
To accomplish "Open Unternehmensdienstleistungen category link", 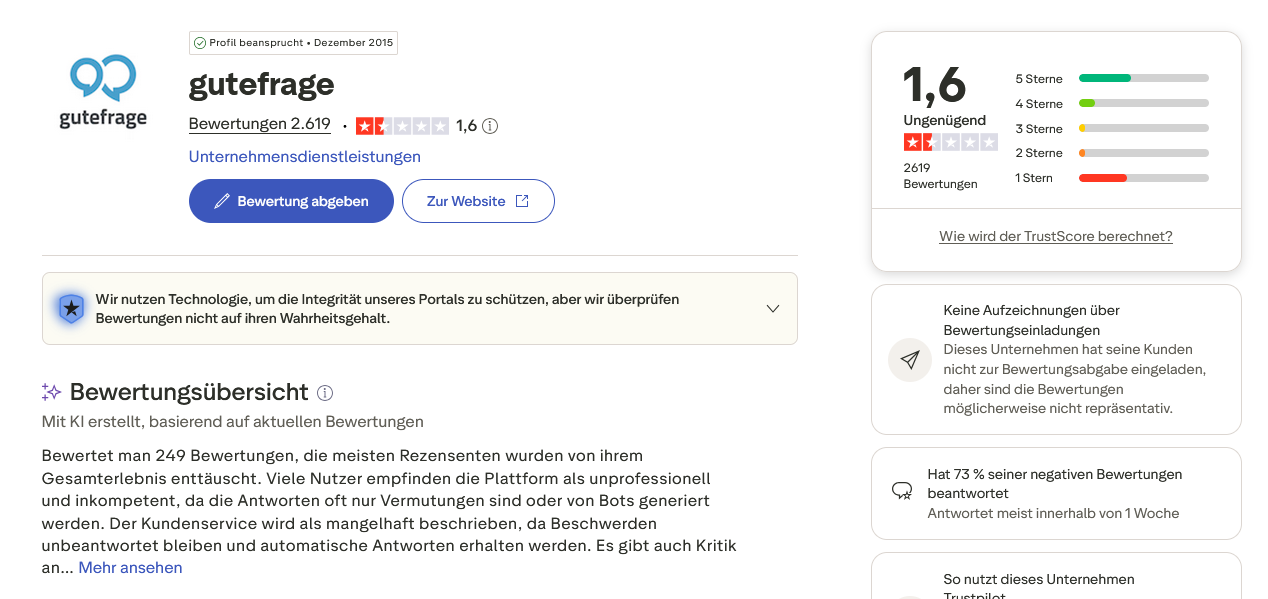I will (305, 157).
